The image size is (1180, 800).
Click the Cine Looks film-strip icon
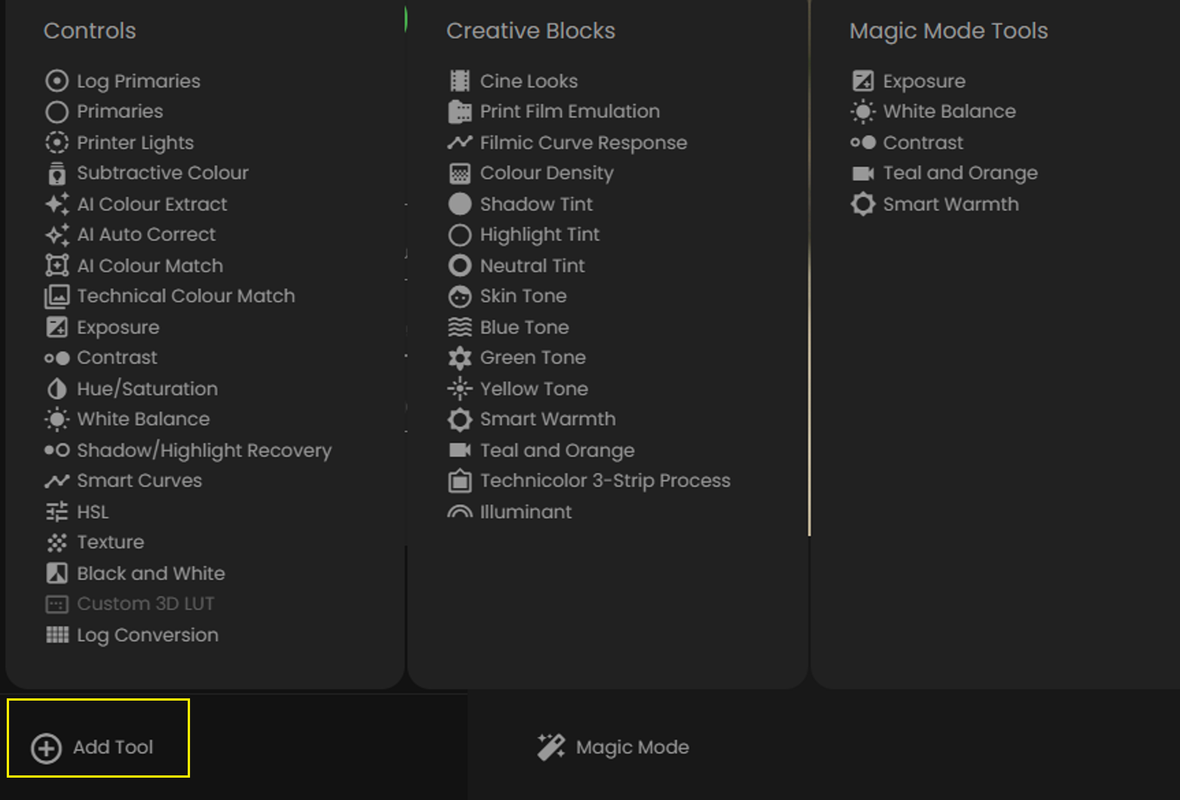tap(460, 81)
